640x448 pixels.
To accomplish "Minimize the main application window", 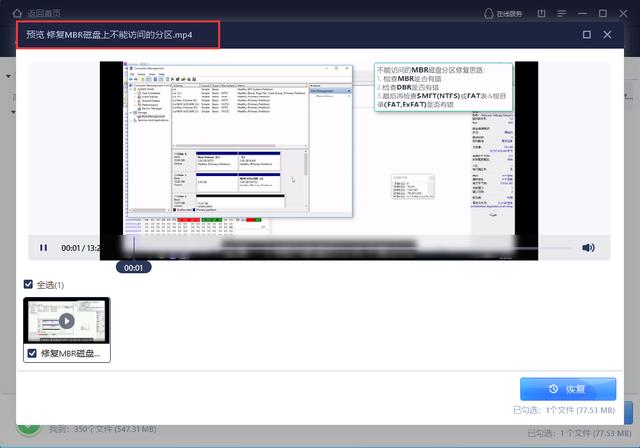I will coord(585,13).
